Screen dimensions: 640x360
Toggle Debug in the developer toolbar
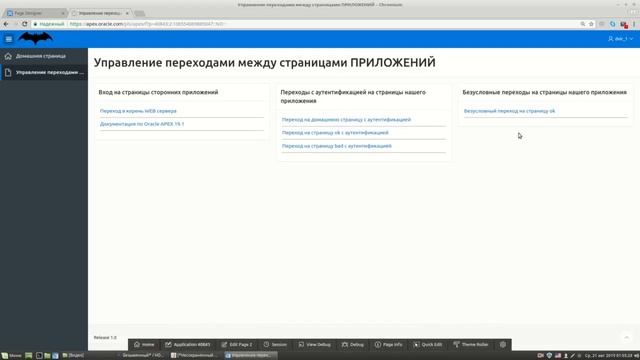[x=353, y=344]
